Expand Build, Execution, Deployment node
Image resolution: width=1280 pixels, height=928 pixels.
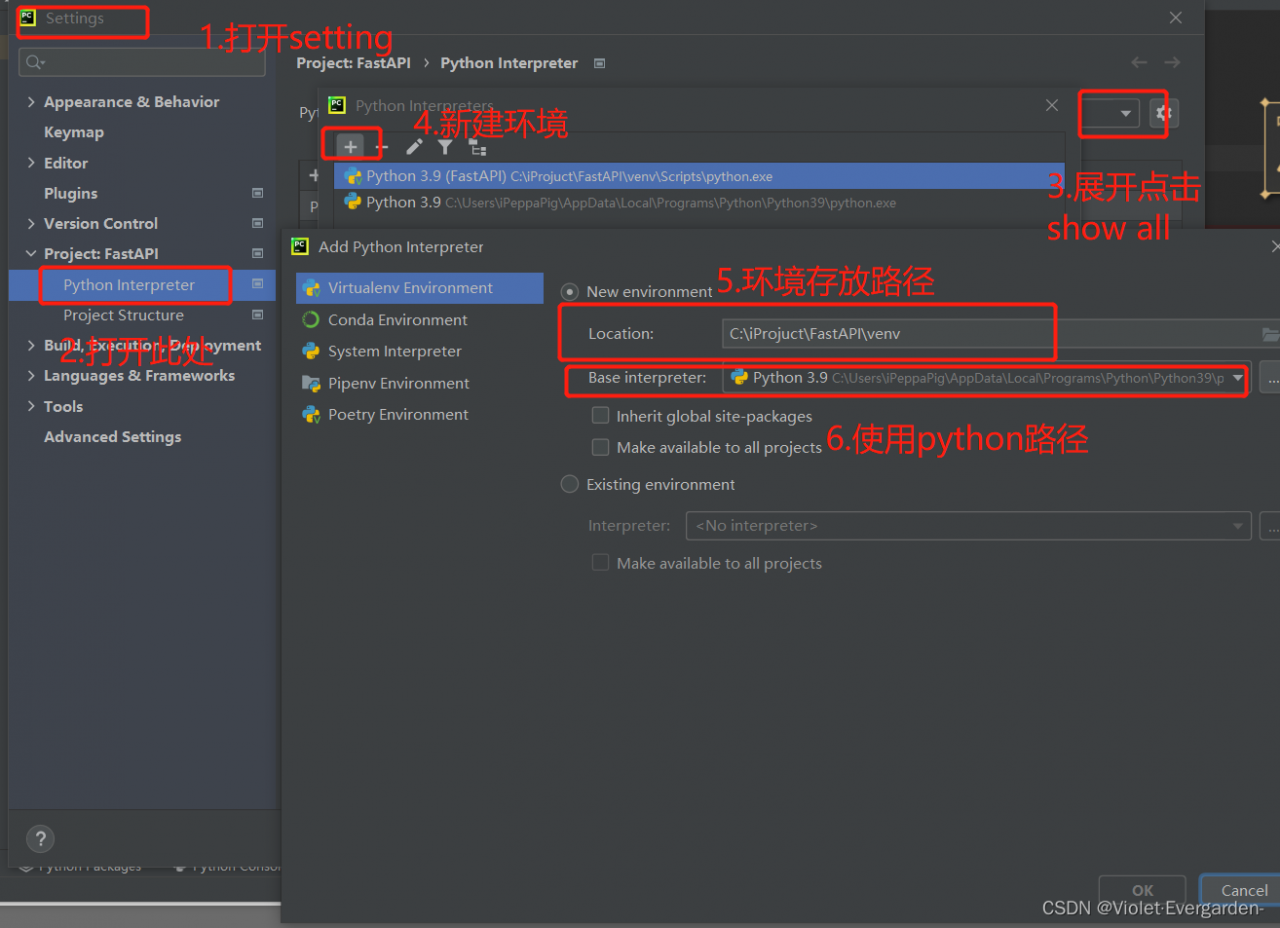coord(32,346)
